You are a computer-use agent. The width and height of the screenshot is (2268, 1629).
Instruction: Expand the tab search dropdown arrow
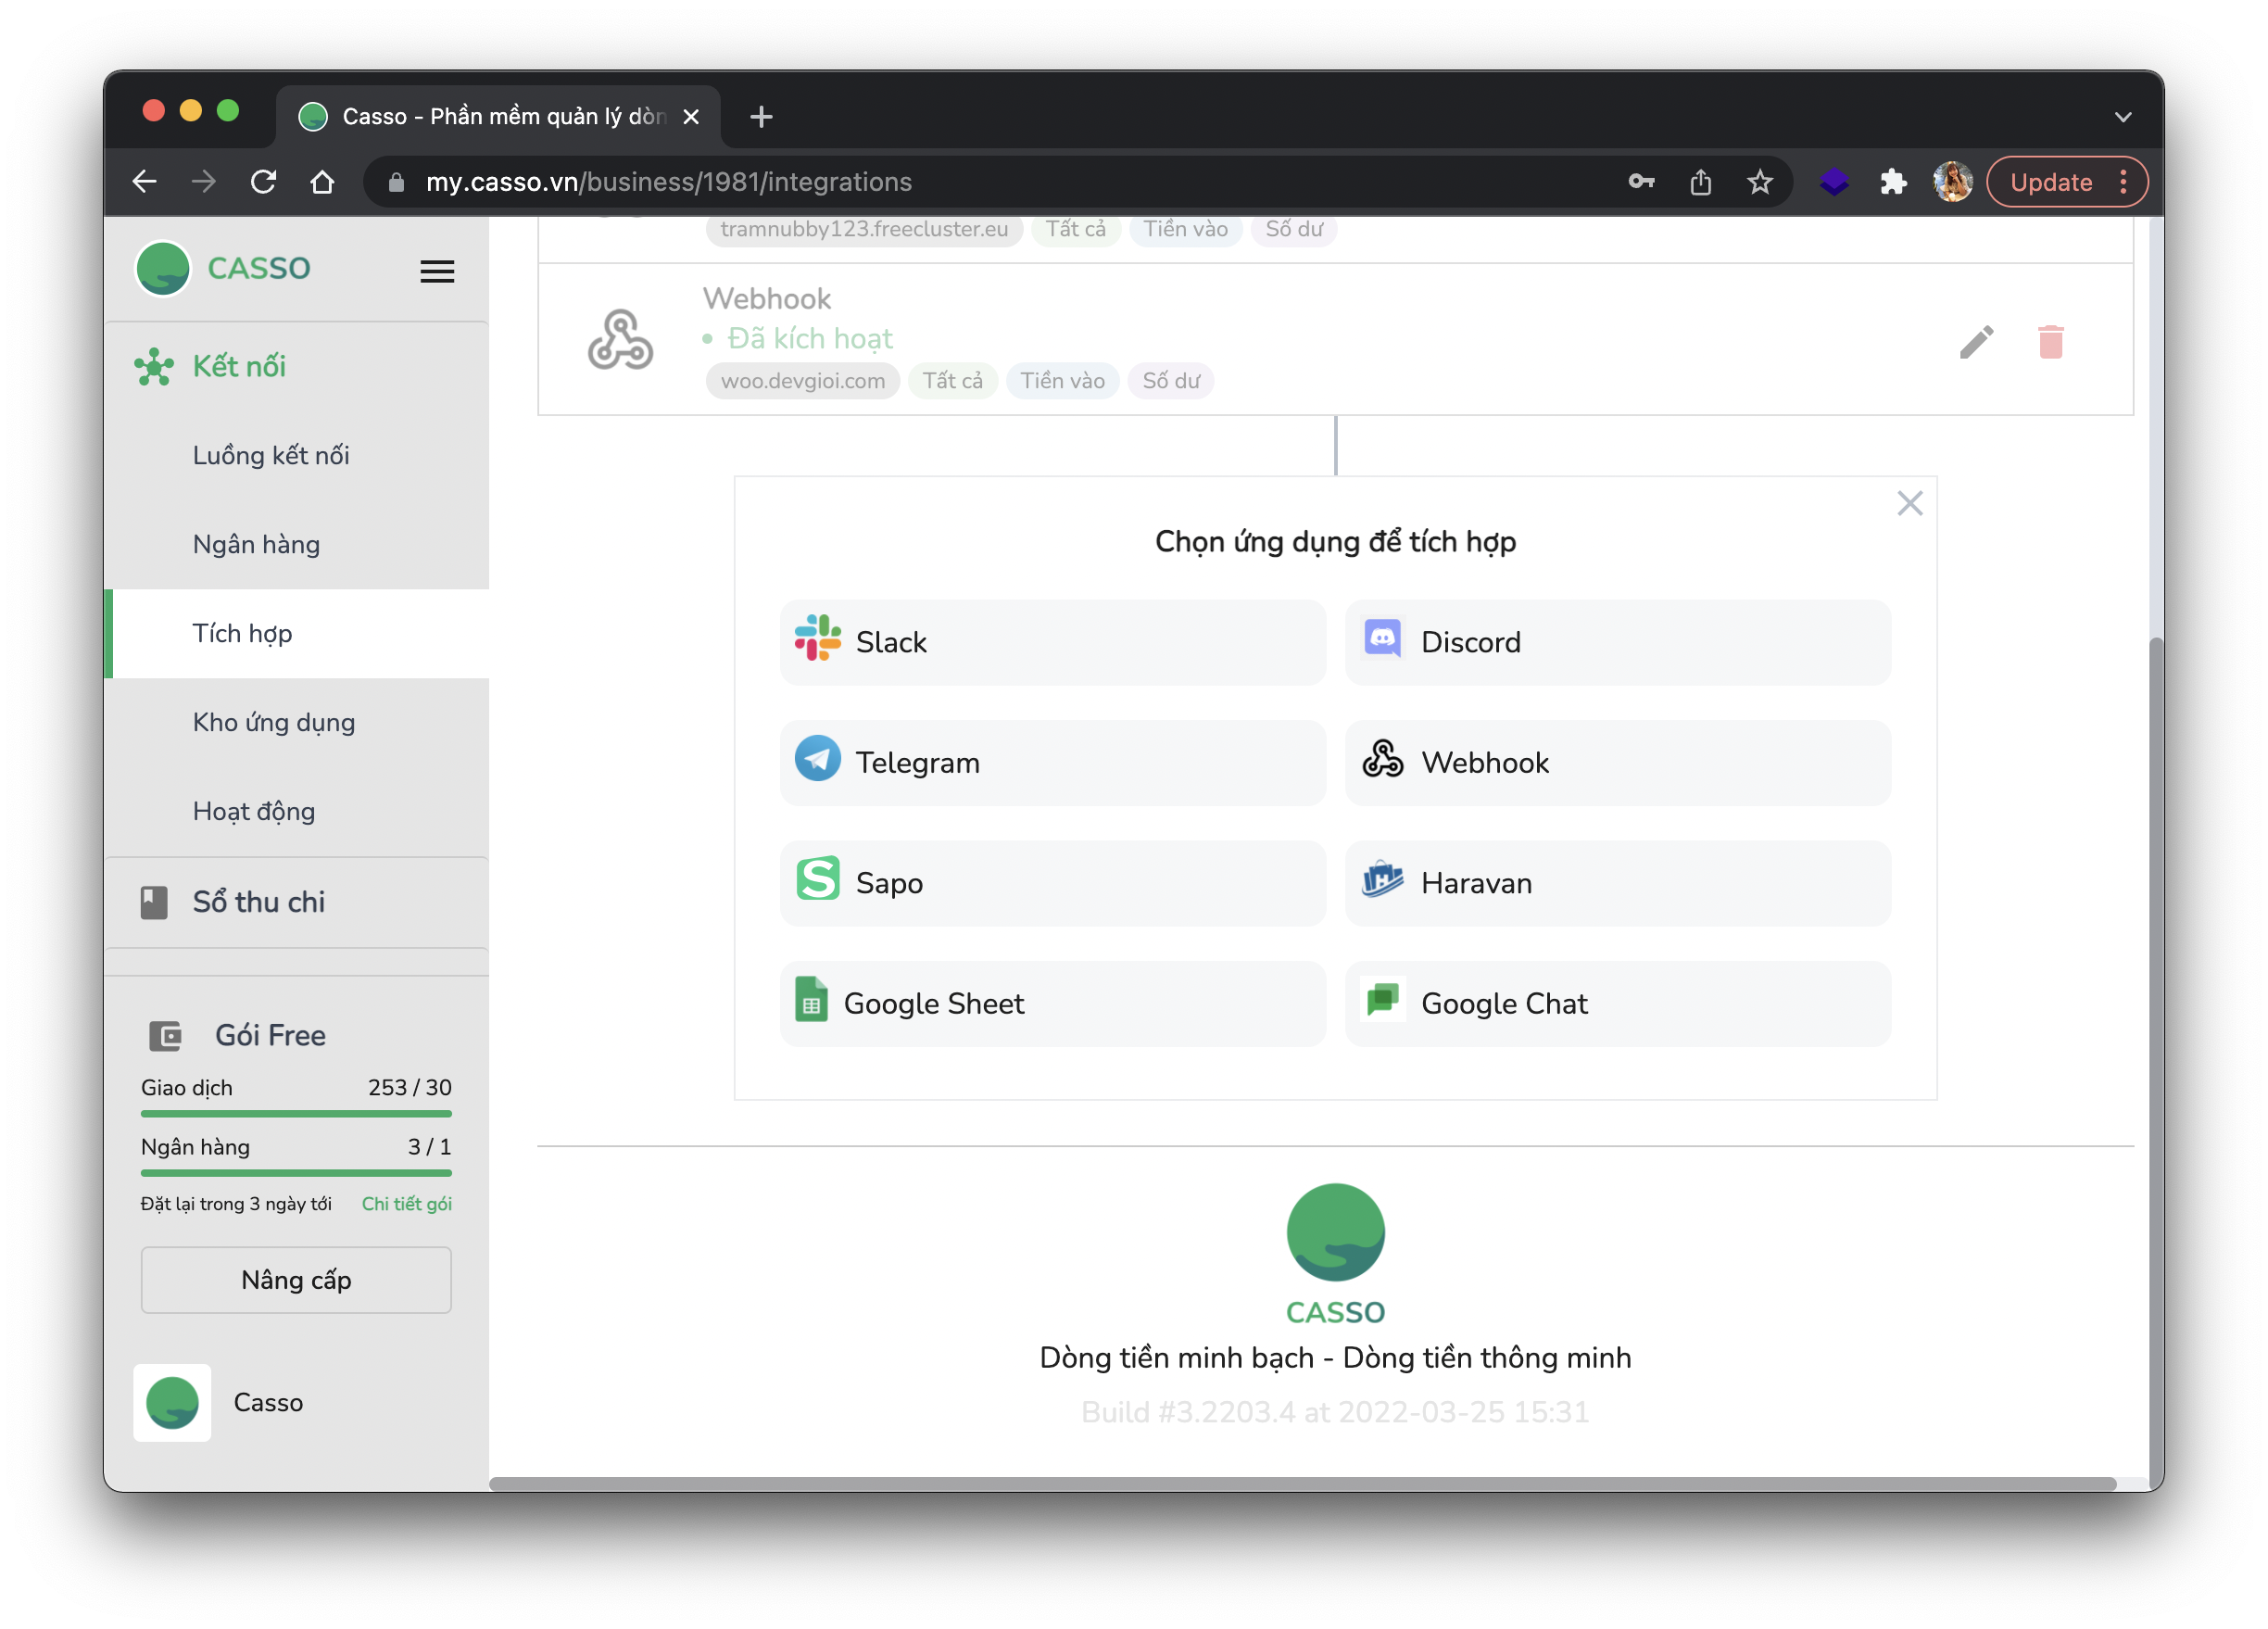pos(2123,117)
